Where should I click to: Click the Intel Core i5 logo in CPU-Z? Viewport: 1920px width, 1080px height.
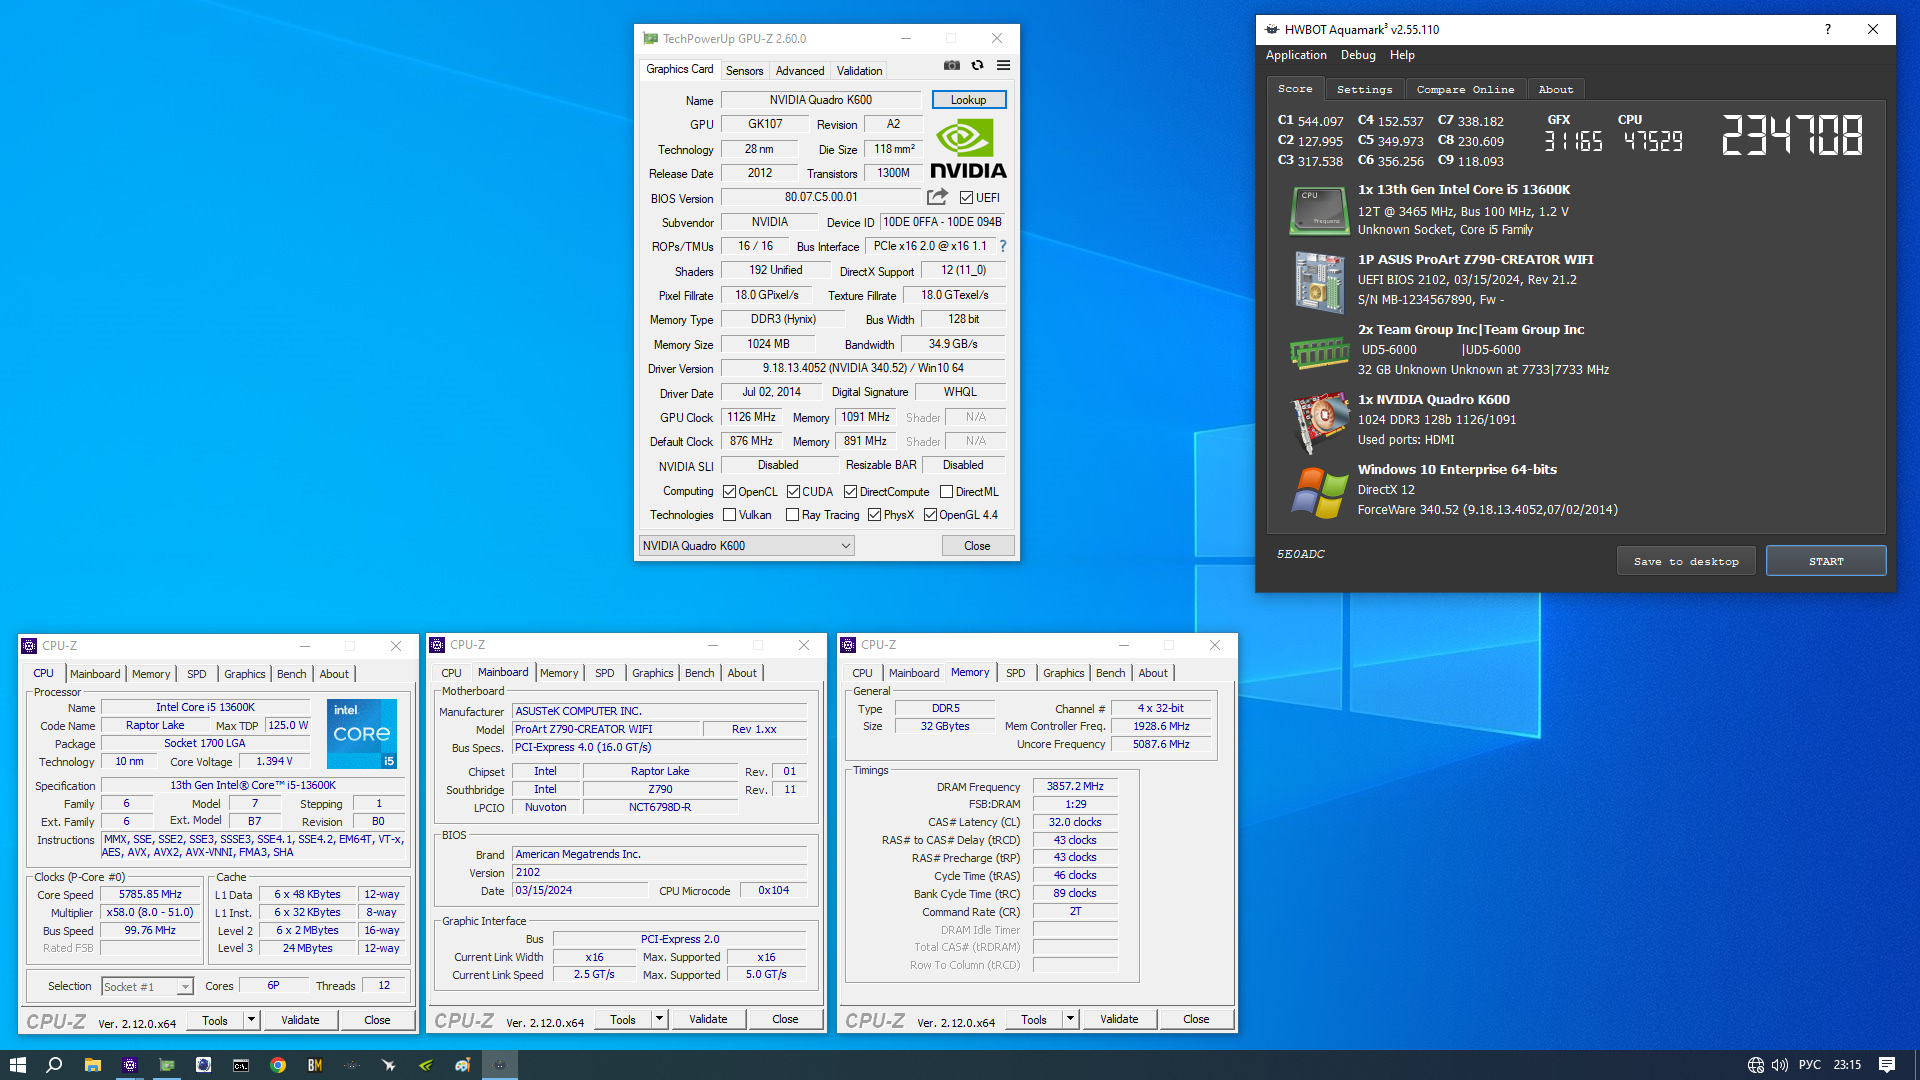tap(362, 733)
